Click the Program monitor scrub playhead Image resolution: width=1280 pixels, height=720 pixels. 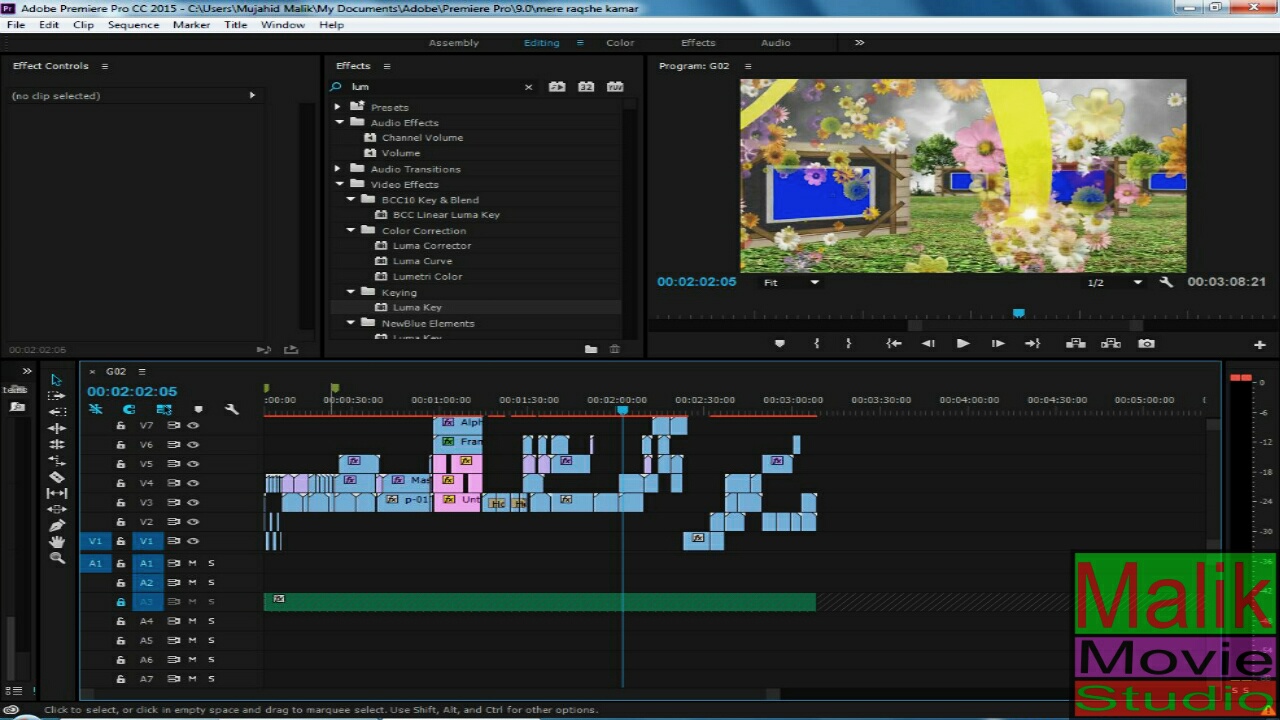1018,313
